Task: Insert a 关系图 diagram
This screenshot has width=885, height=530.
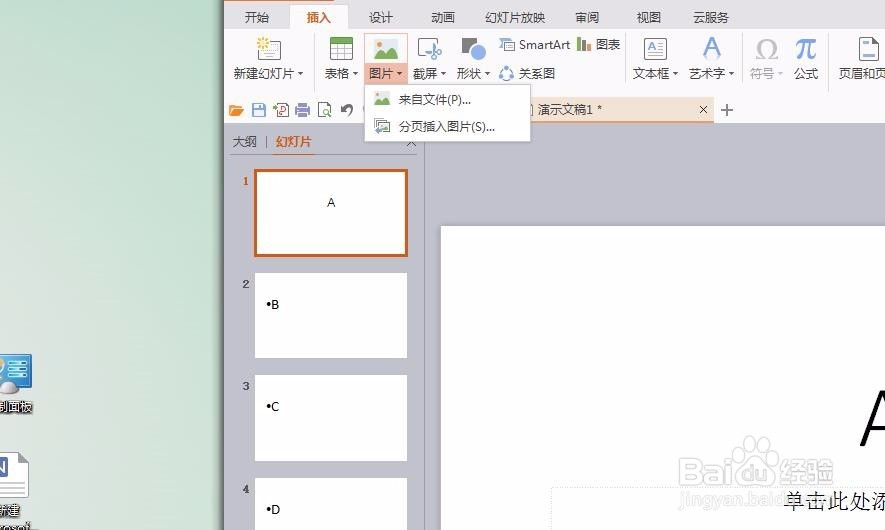Action: pyautogui.click(x=527, y=73)
